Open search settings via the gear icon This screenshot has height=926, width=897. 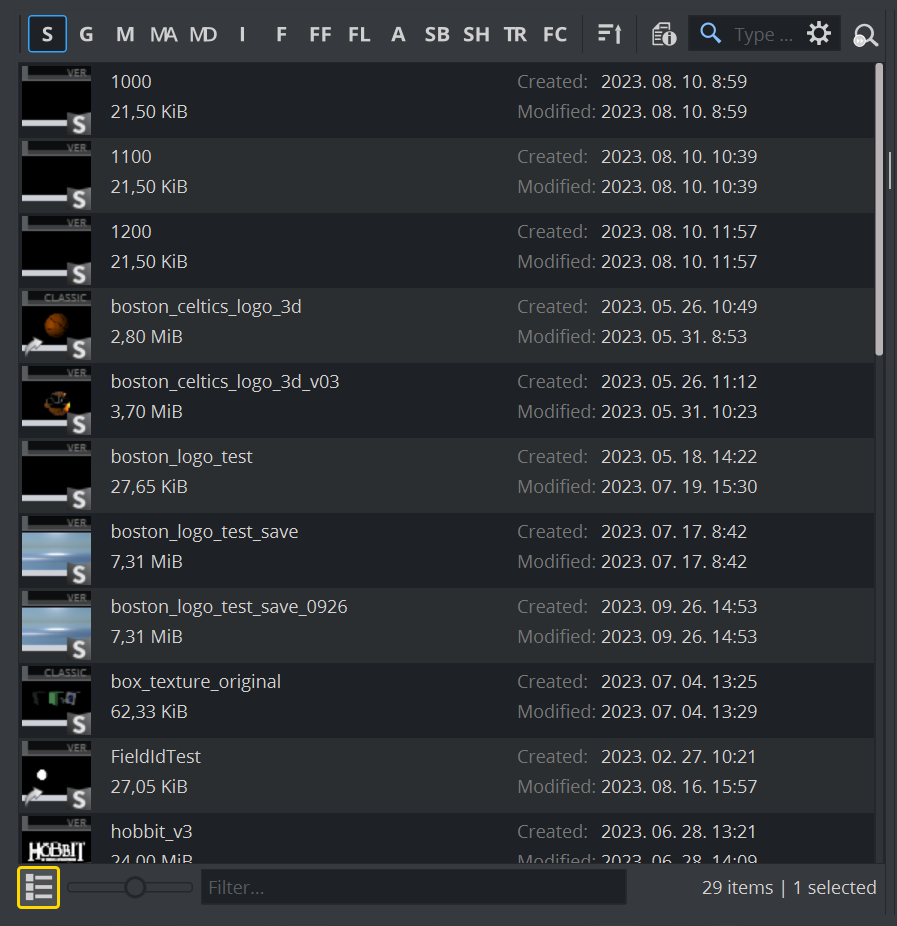[819, 35]
